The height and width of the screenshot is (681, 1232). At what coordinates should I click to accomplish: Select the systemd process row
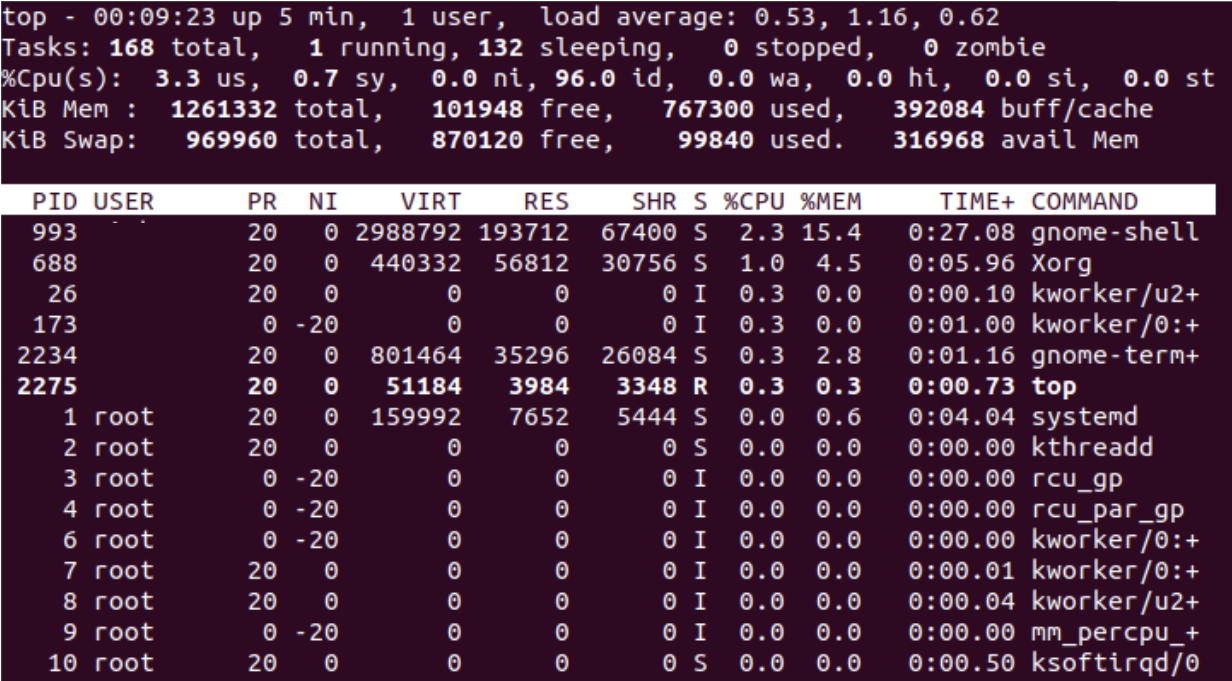[x=600, y=414]
